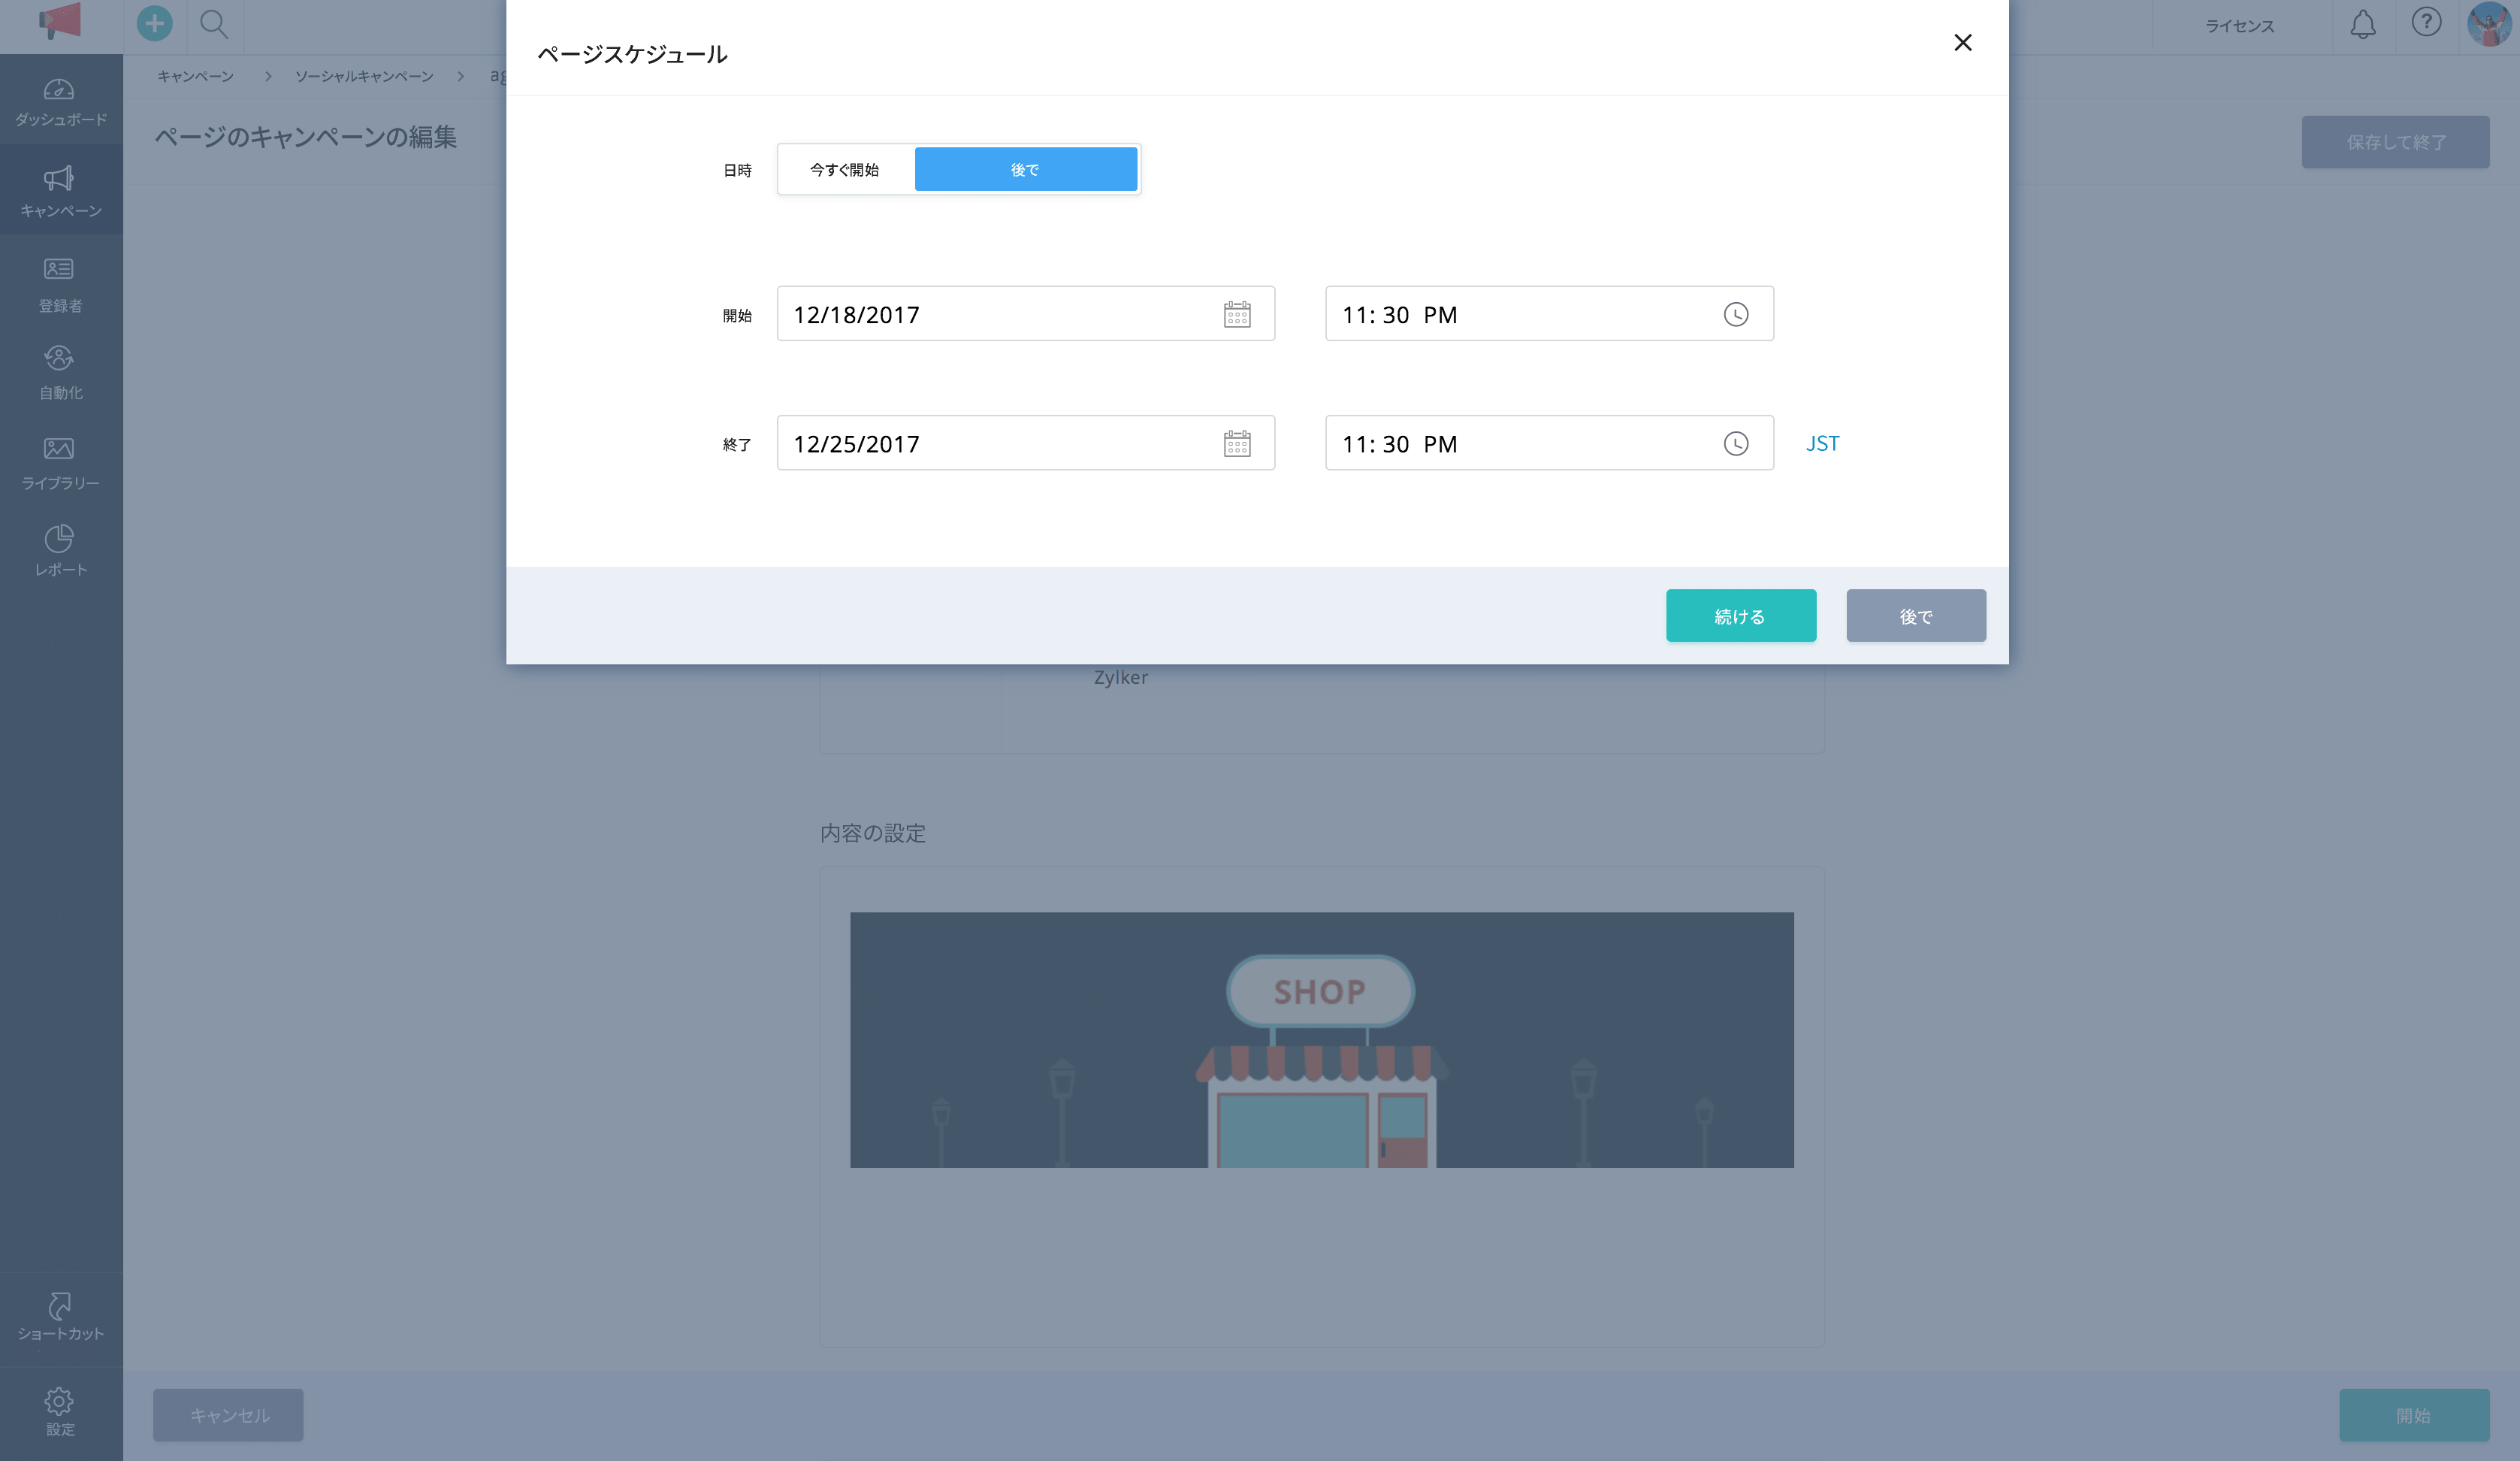This screenshot has height=1461, width=2520.
Task: Open the start time clock picker
Action: (1736, 314)
